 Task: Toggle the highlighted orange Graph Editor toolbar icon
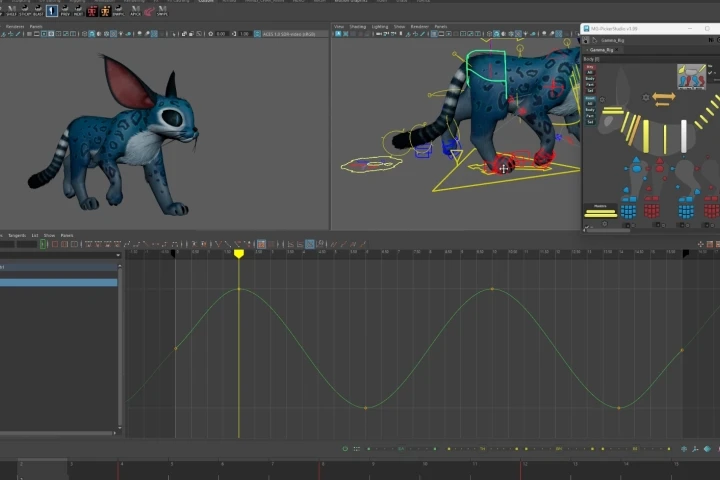(261, 244)
